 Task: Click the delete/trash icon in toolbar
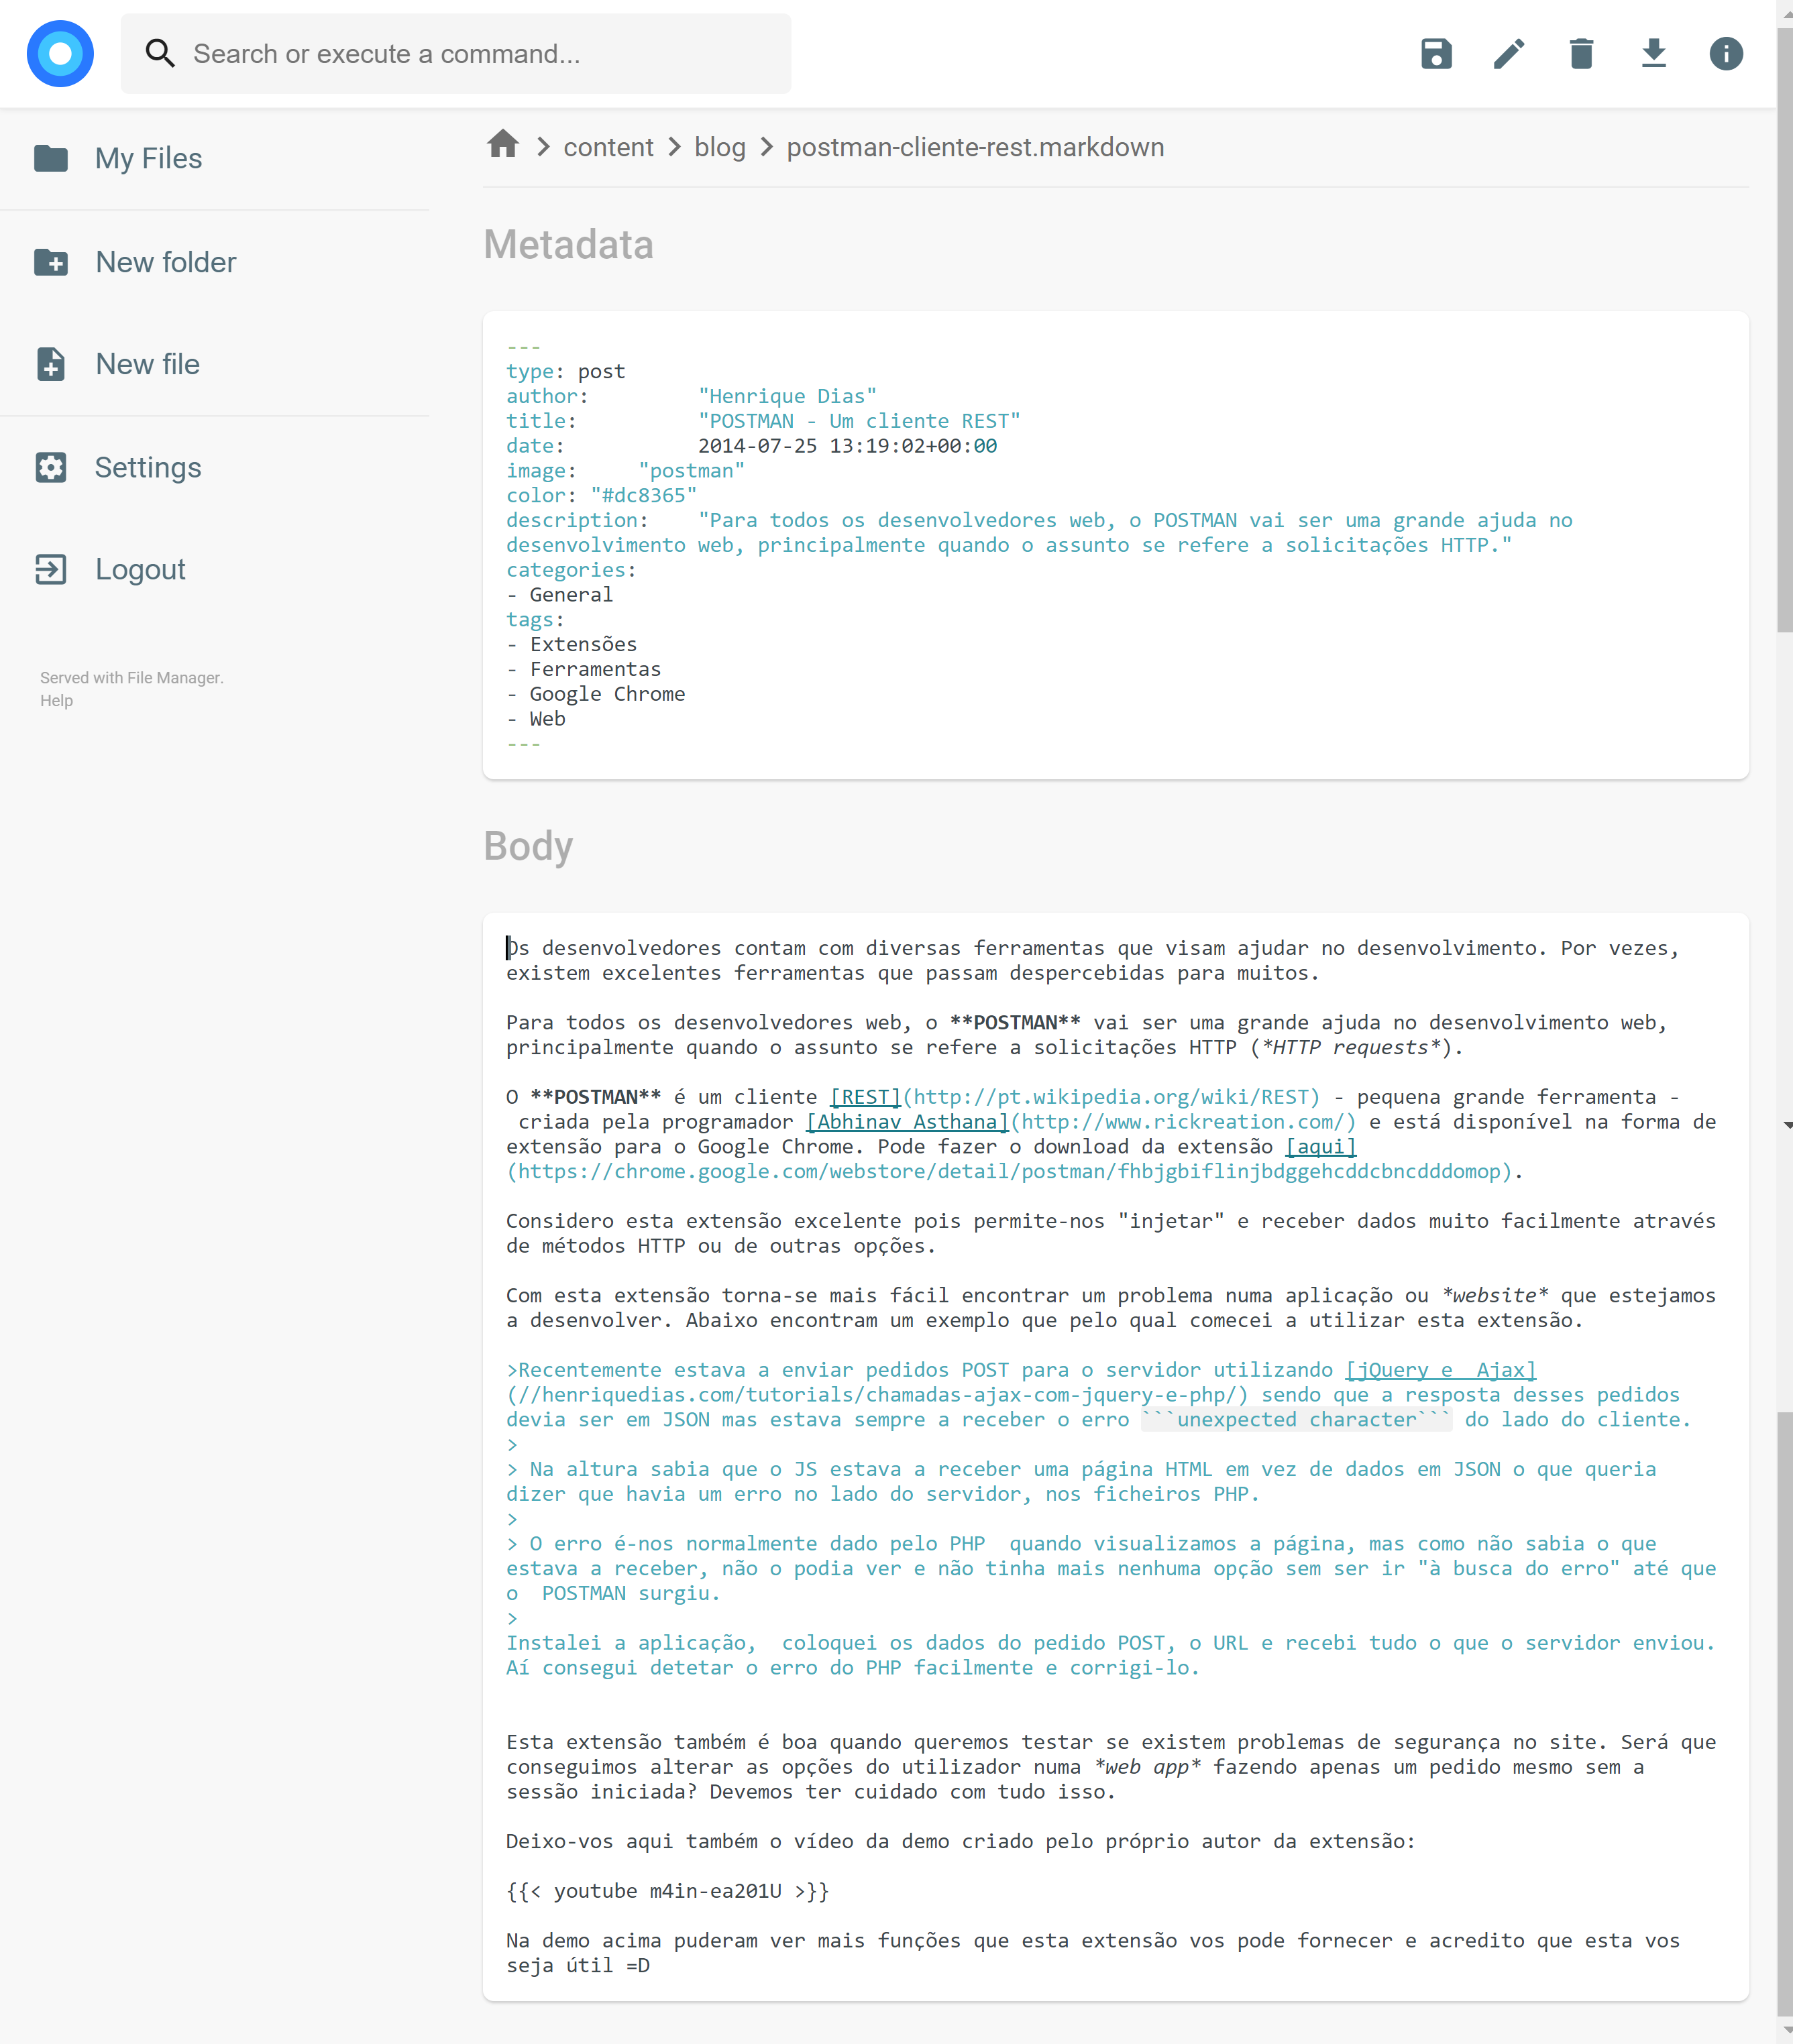point(1581,54)
